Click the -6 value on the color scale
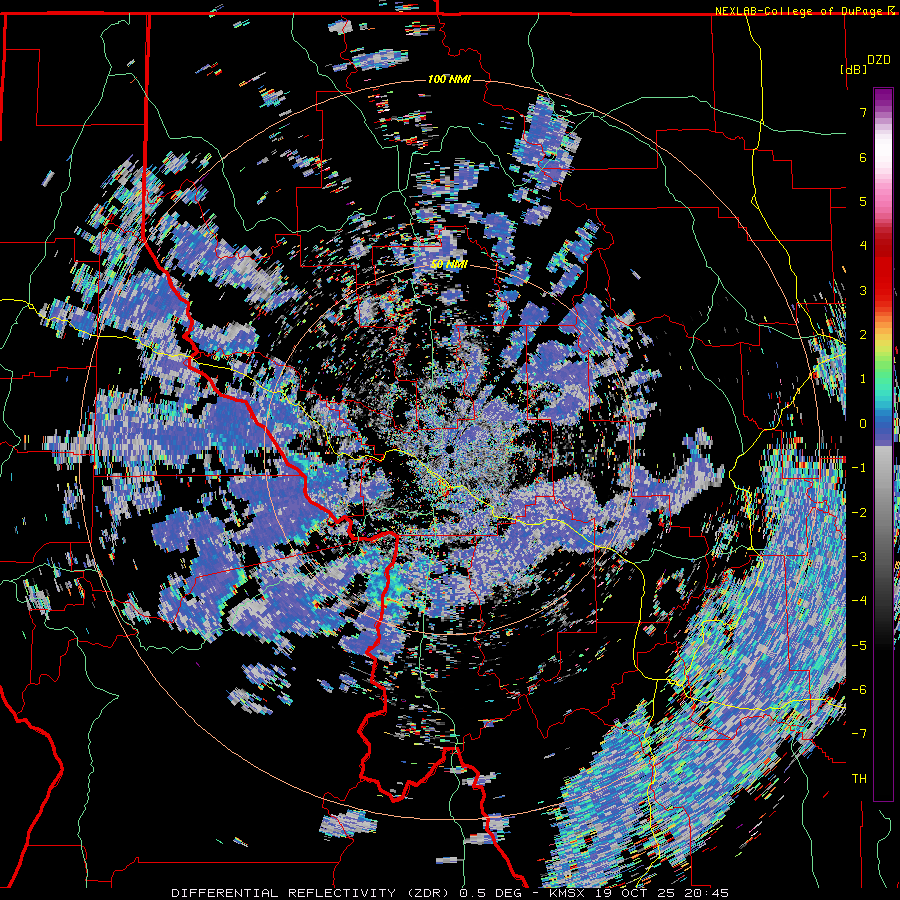Image resolution: width=900 pixels, height=900 pixels. click(x=859, y=690)
